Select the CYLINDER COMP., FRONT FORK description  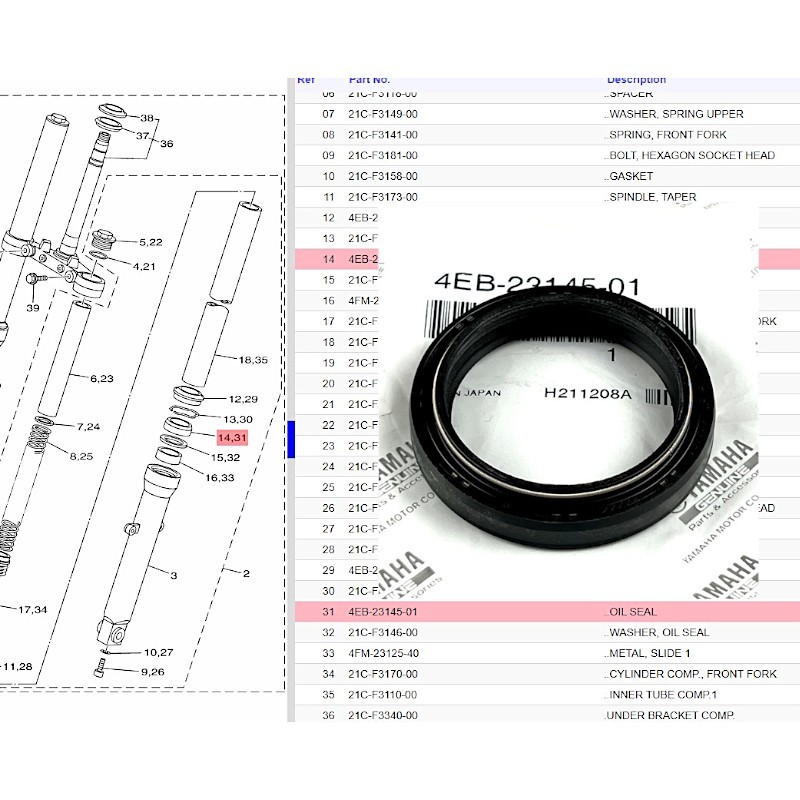tap(690, 674)
